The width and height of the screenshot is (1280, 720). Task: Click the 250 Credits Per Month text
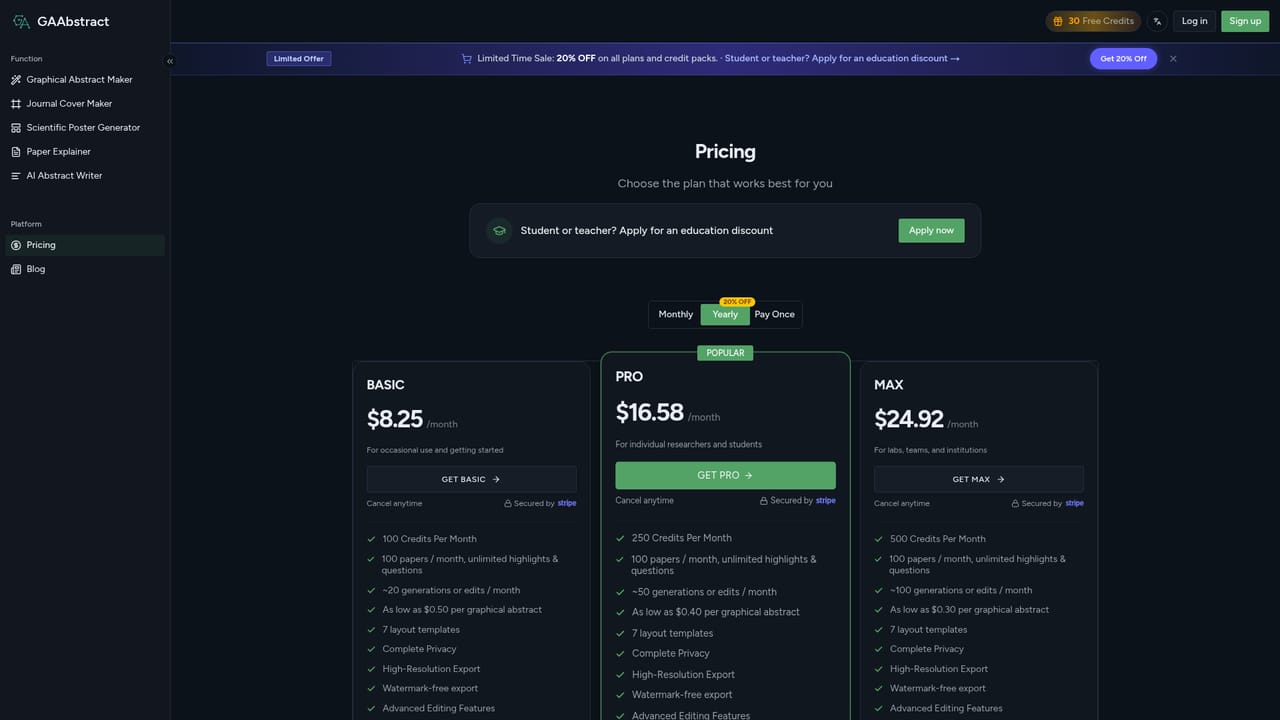pos(682,538)
